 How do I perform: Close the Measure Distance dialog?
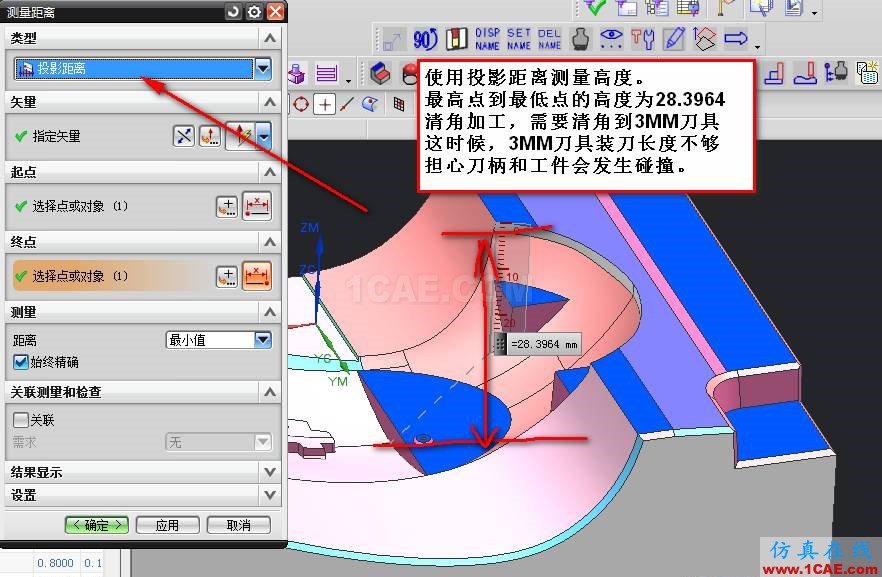[x=275, y=11]
